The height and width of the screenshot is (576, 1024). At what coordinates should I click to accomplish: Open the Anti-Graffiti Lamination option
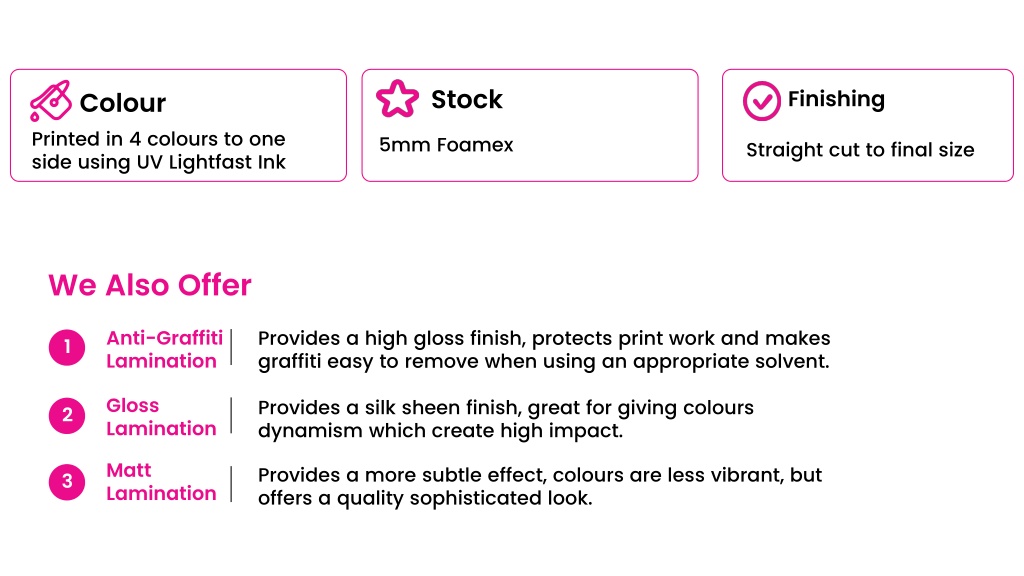click(165, 349)
